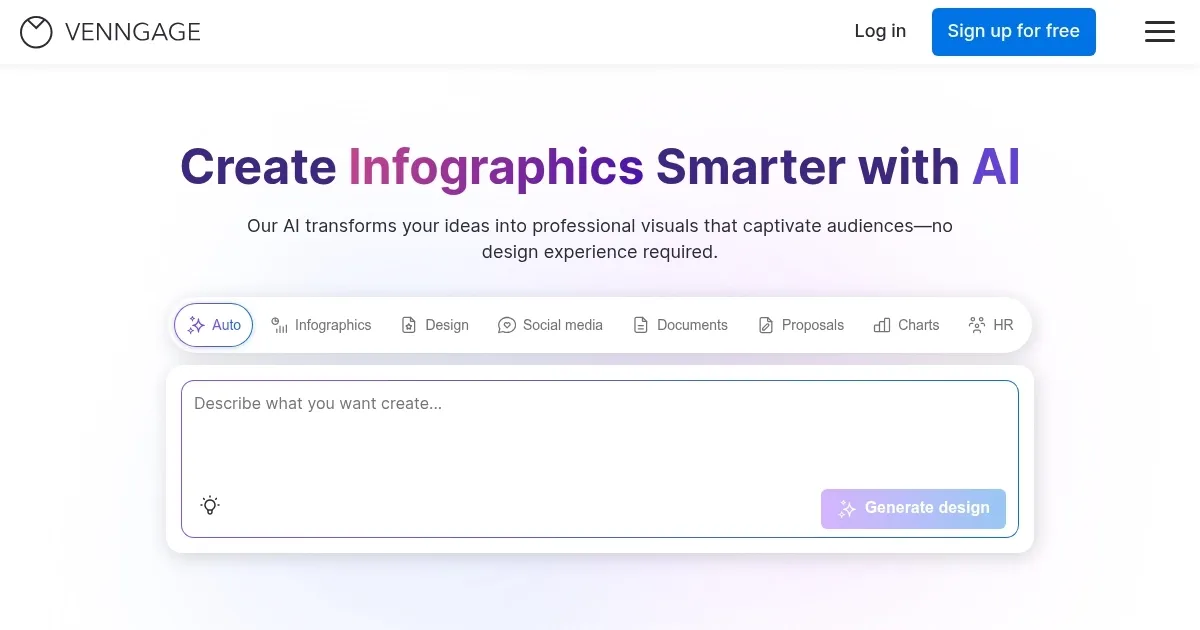
Task: Select the Documents tab
Action: pos(680,325)
